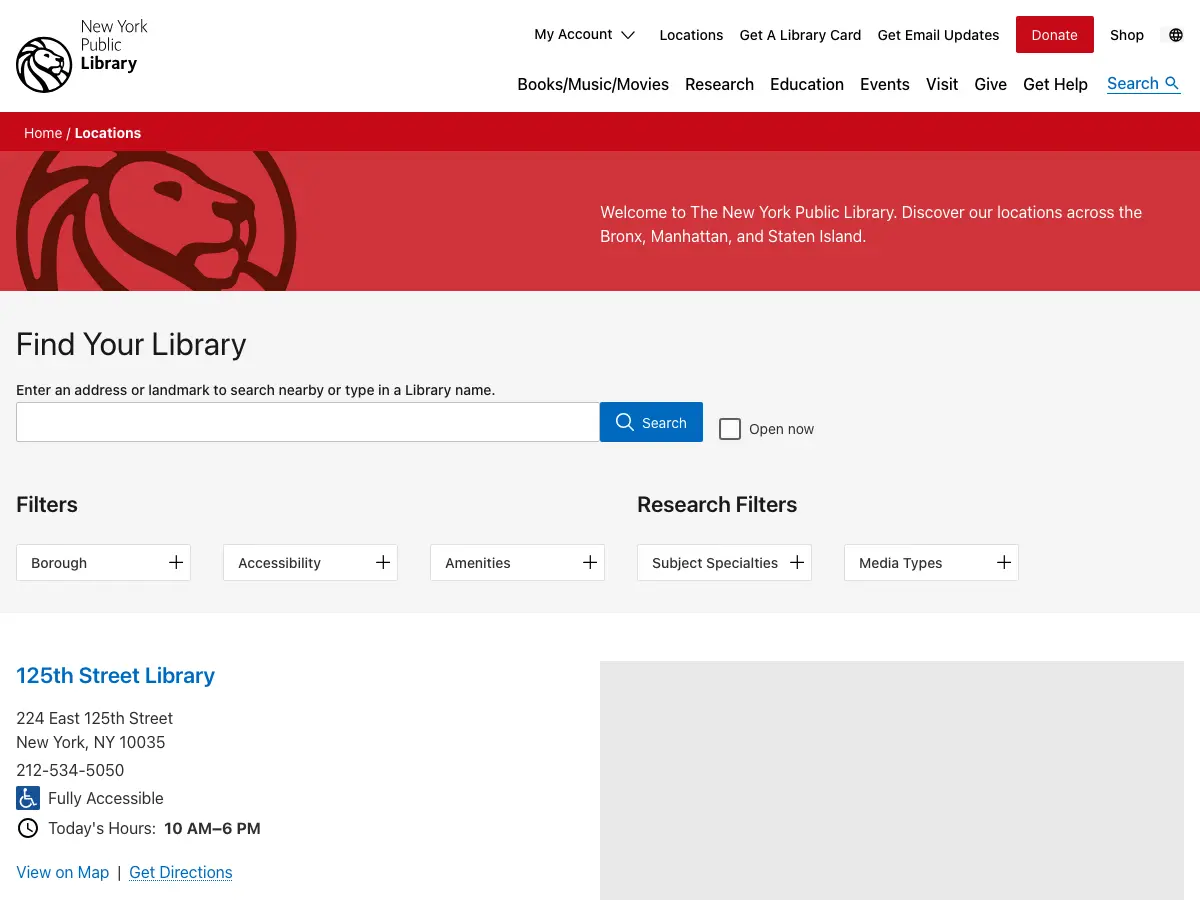Click the red Donate button
This screenshot has height=900, width=1200.
(1055, 35)
